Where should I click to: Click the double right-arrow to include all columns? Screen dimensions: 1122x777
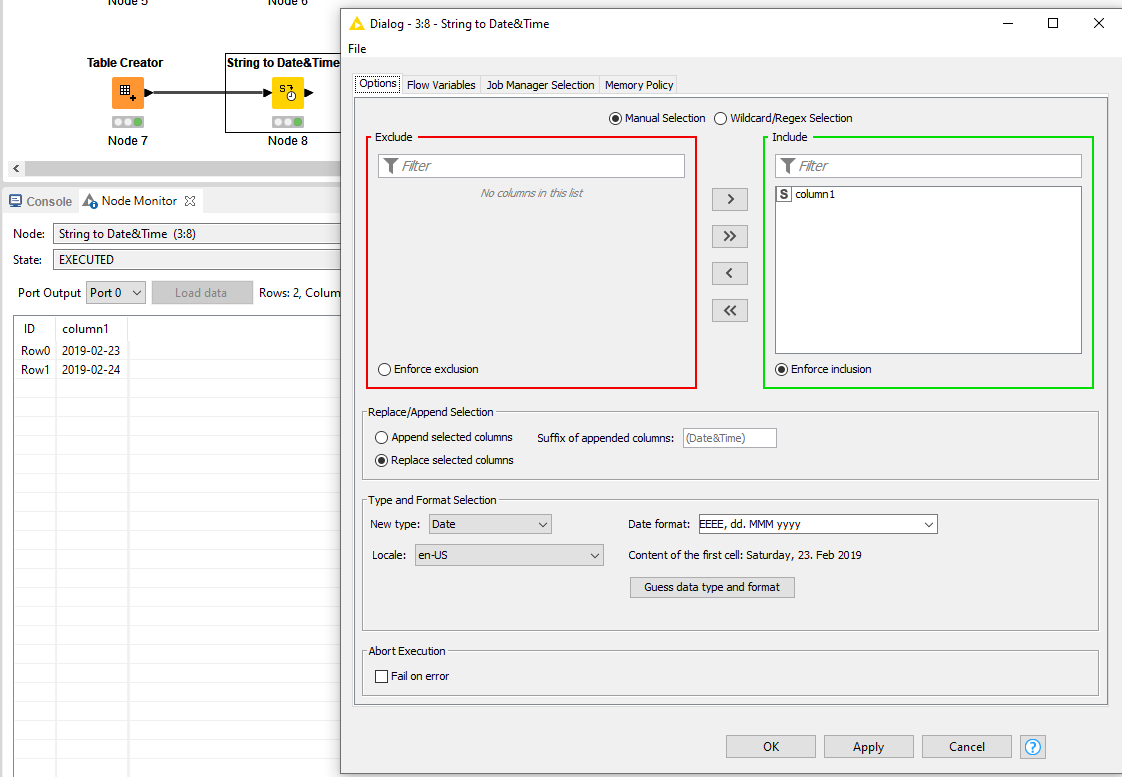[x=729, y=236]
